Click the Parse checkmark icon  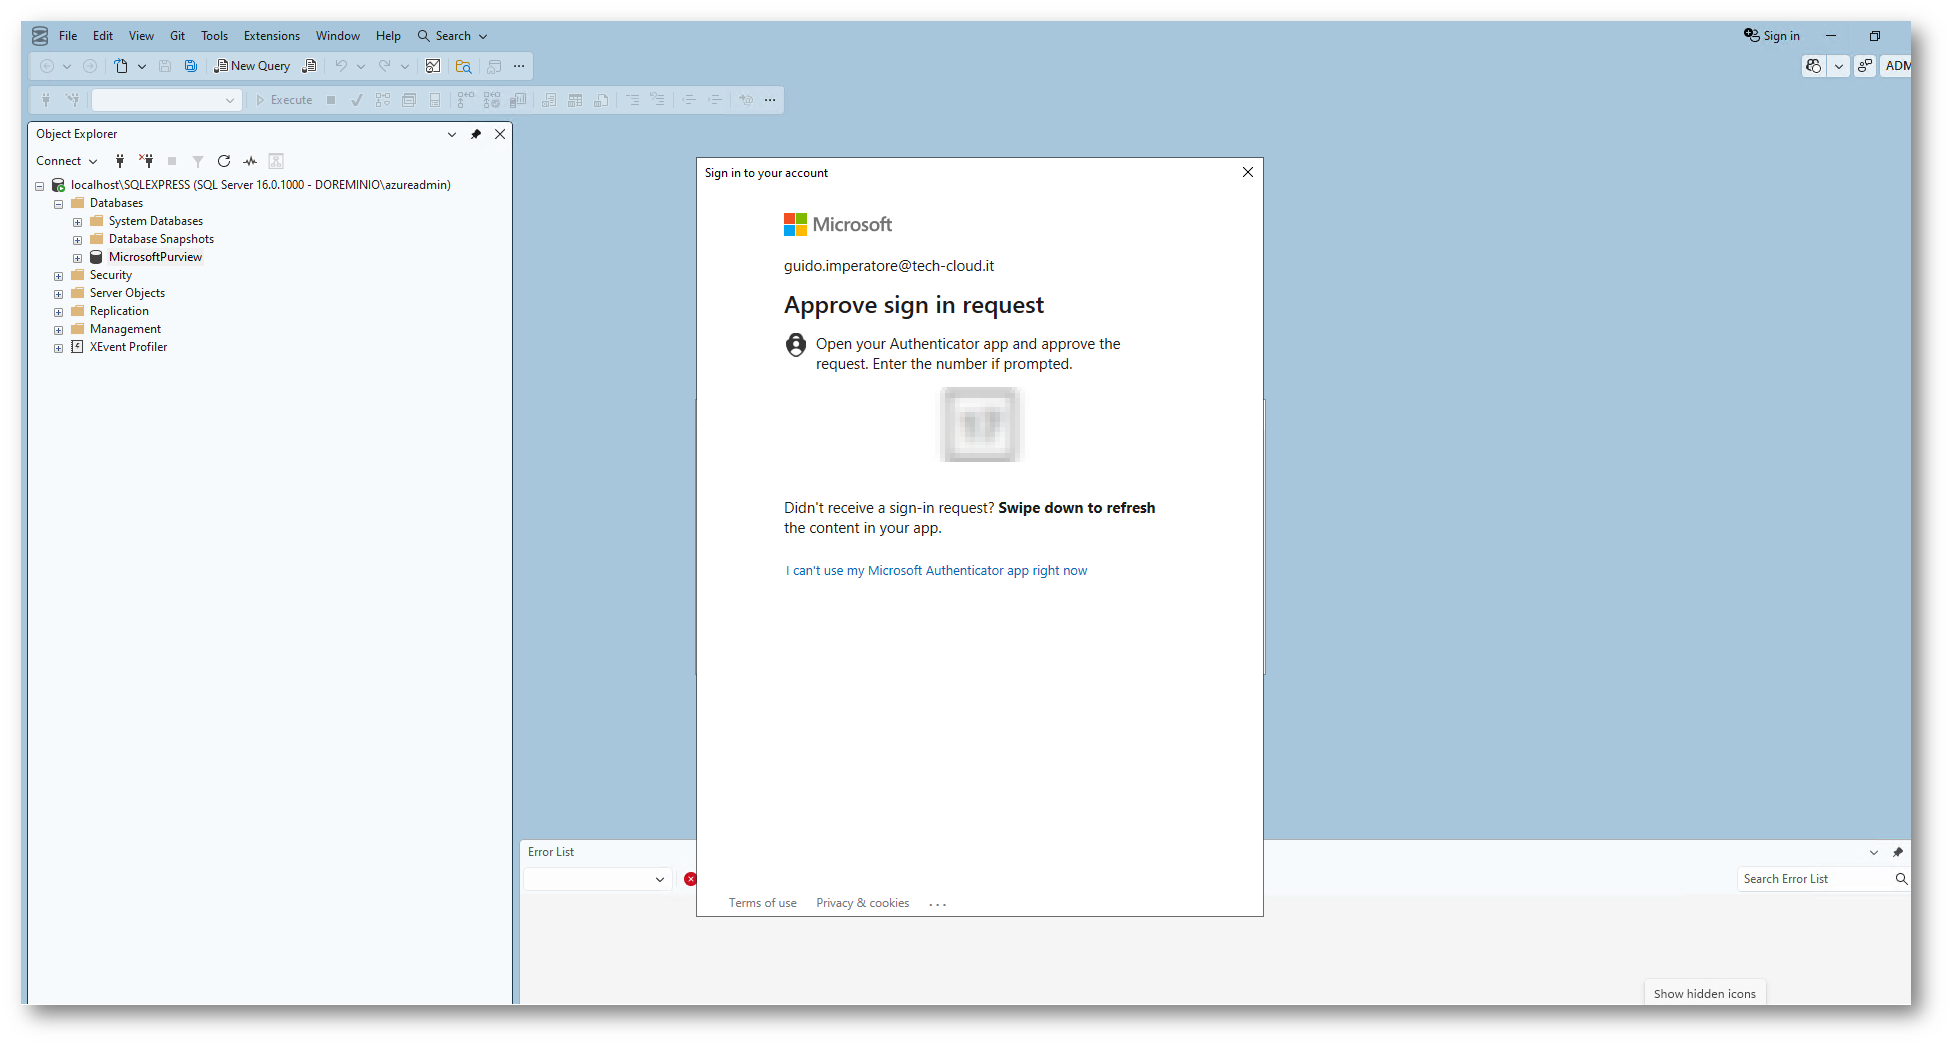(x=356, y=100)
